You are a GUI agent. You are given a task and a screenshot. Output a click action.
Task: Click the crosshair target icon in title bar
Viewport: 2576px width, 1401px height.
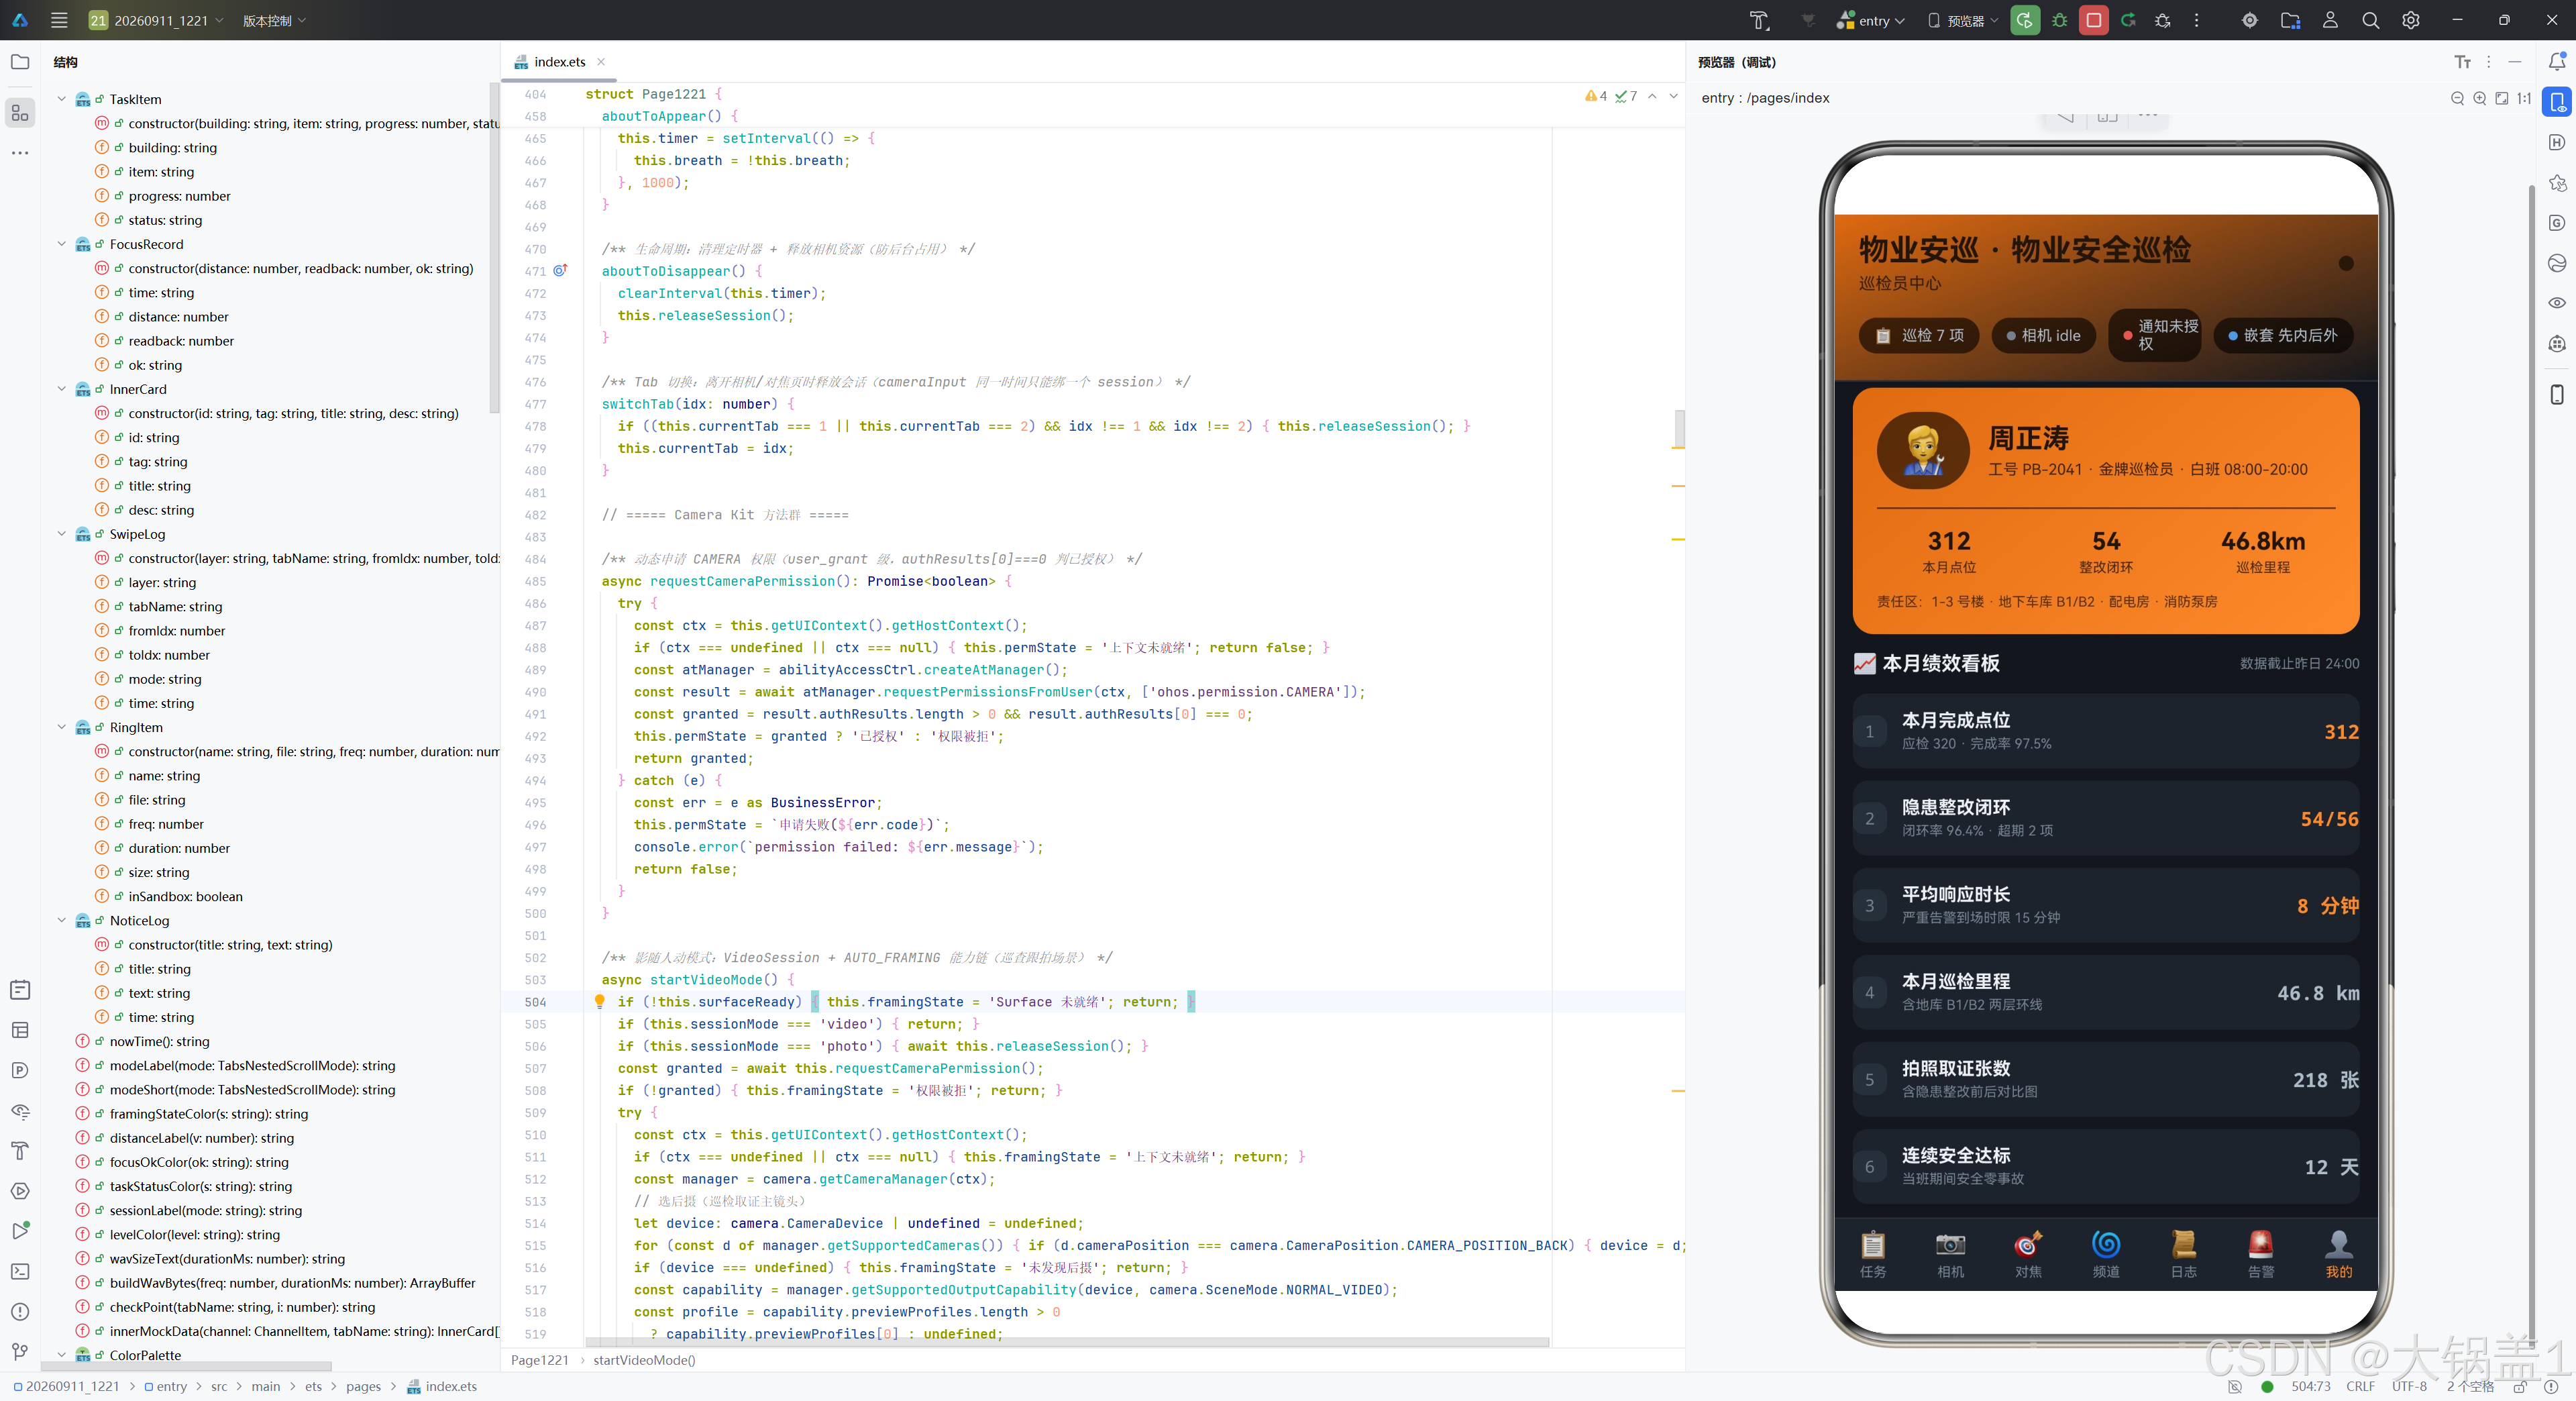(2249, 20)
